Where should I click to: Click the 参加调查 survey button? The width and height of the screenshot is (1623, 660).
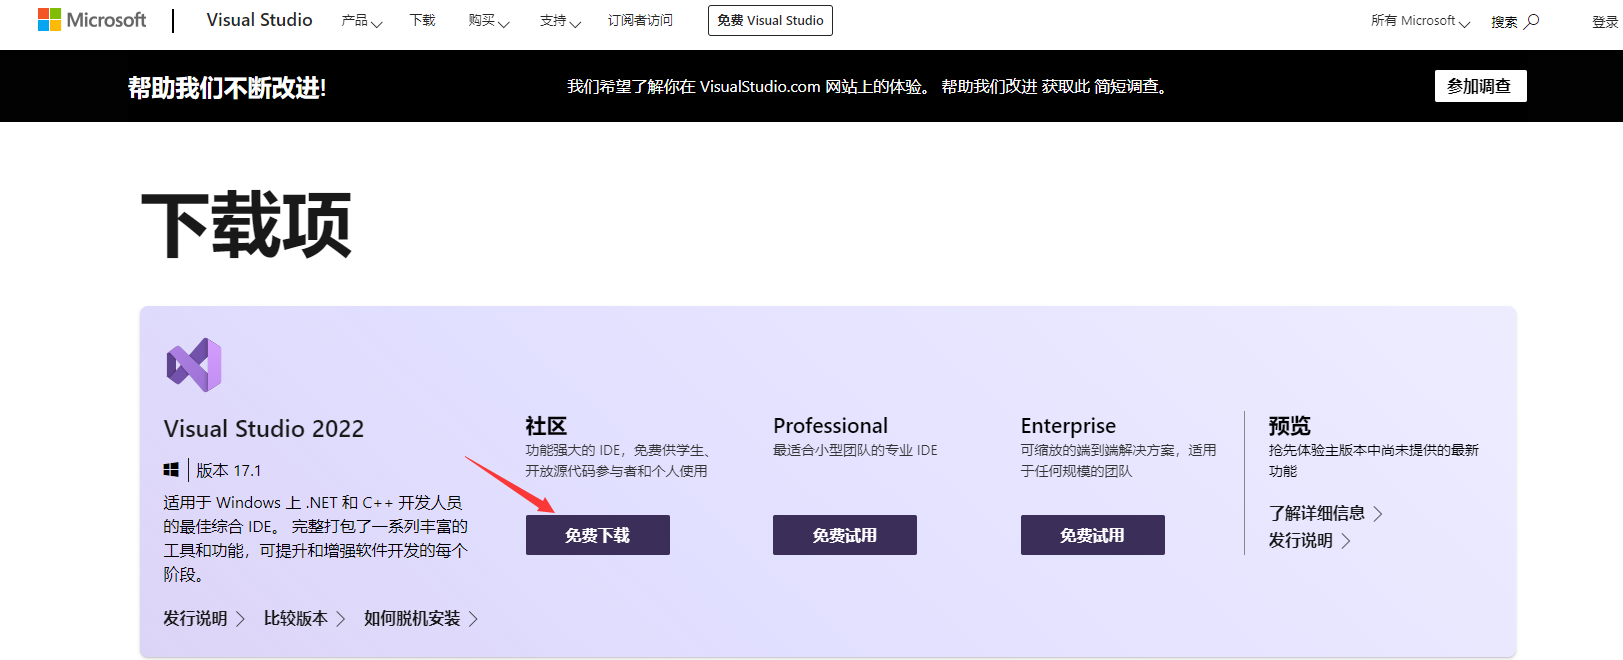(x=1480, y=86)
